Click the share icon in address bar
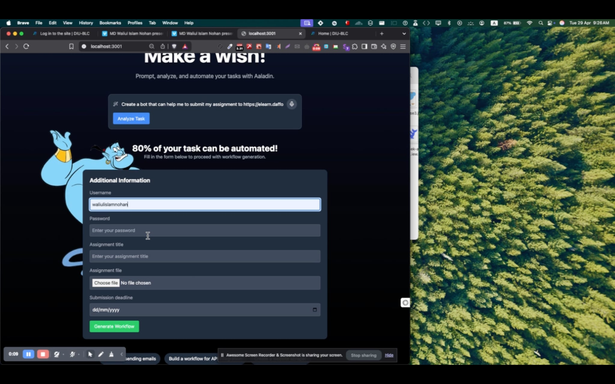 point(162,46)
